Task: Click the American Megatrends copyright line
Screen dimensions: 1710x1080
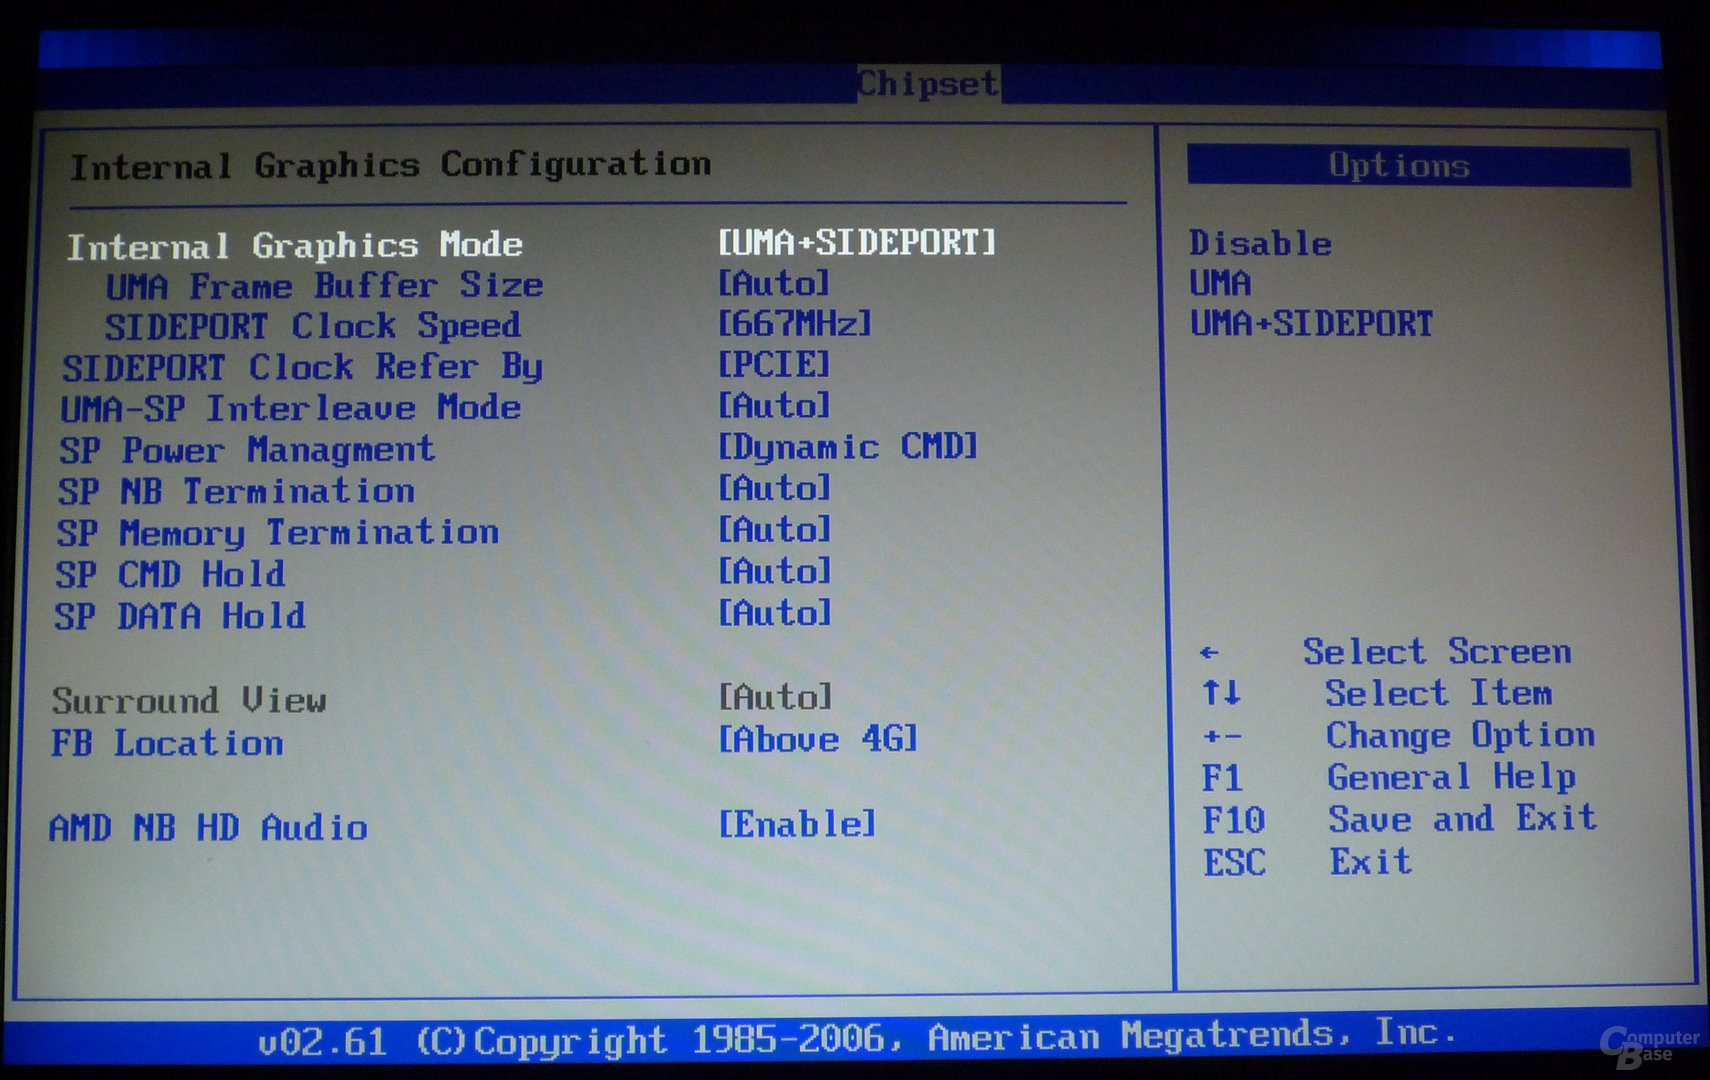Action: point(856,1038)
